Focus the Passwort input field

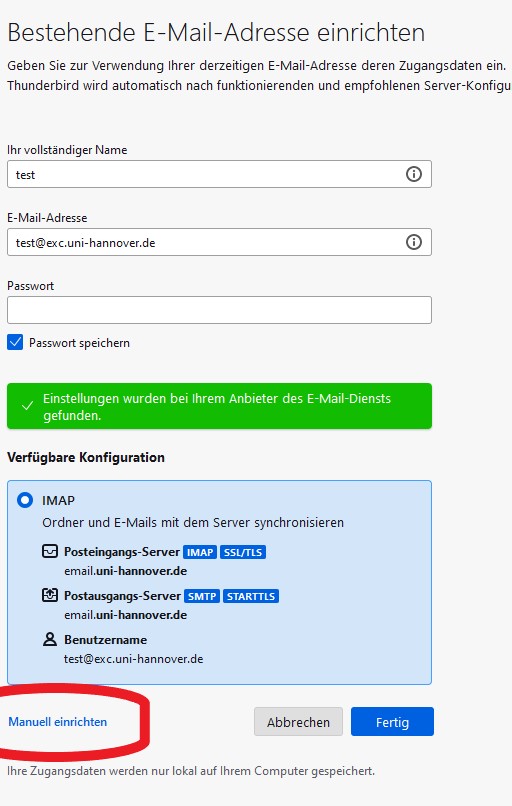[219, 310]
